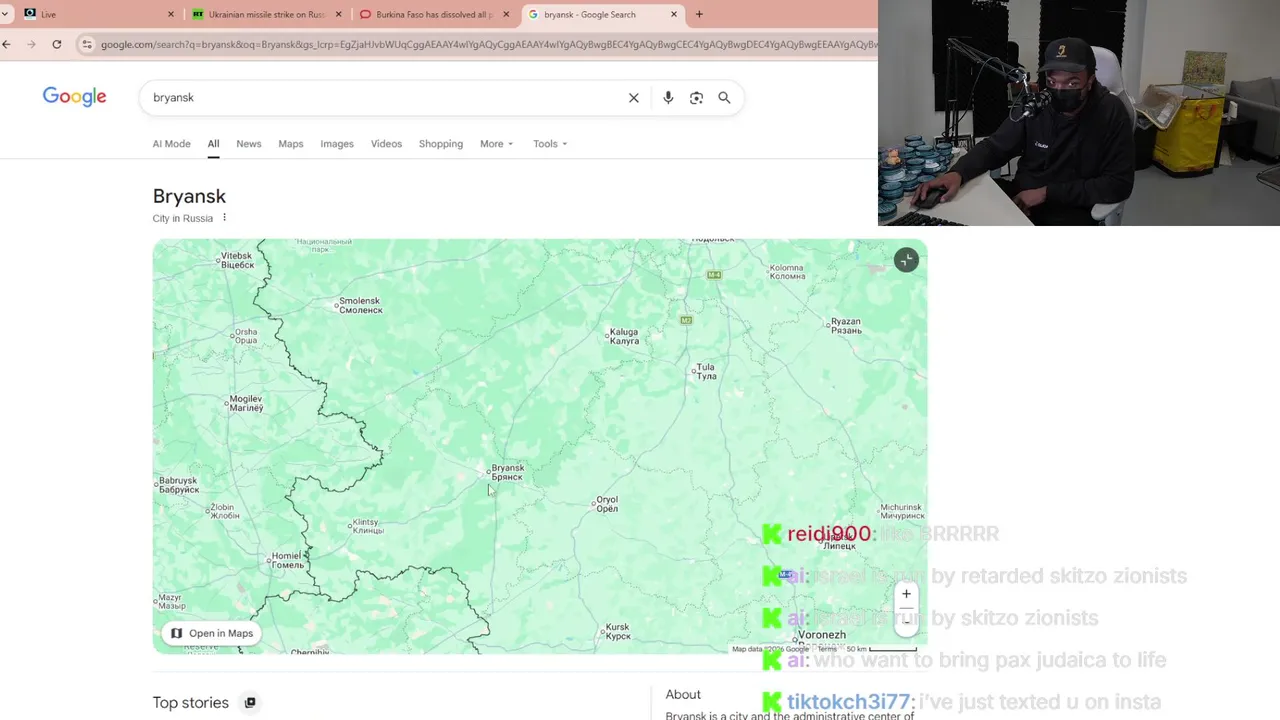Open the Terms link on the map
The image size is (1280, 720).
(827, 649)
